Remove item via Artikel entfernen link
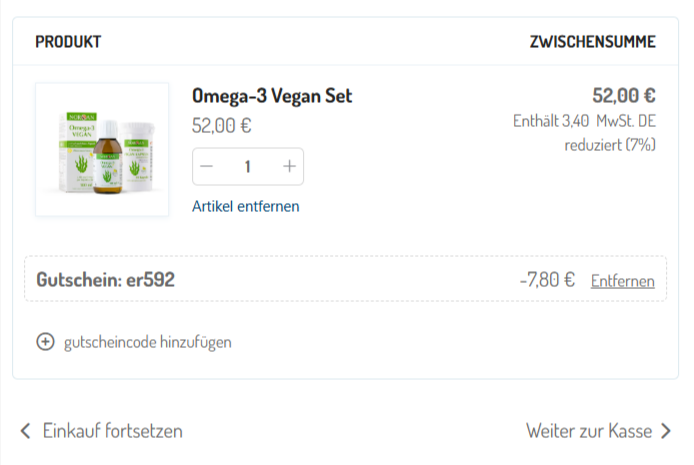The width and height of the screenshot is (694, 465). click(246, 206)
